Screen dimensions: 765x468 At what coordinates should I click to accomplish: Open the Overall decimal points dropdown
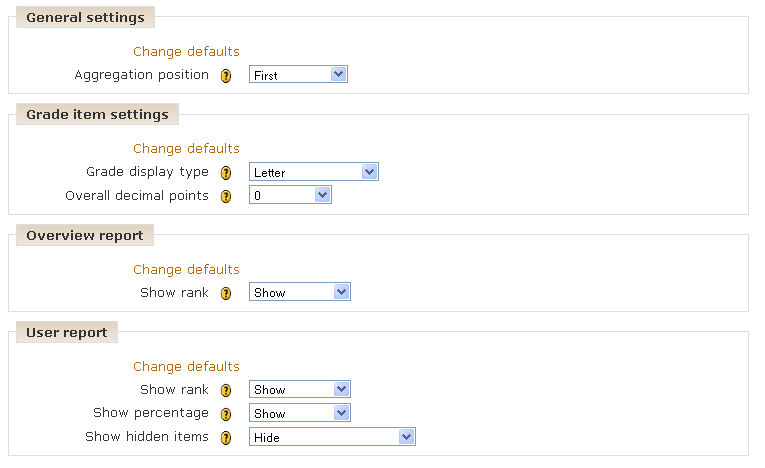[290, 195]
